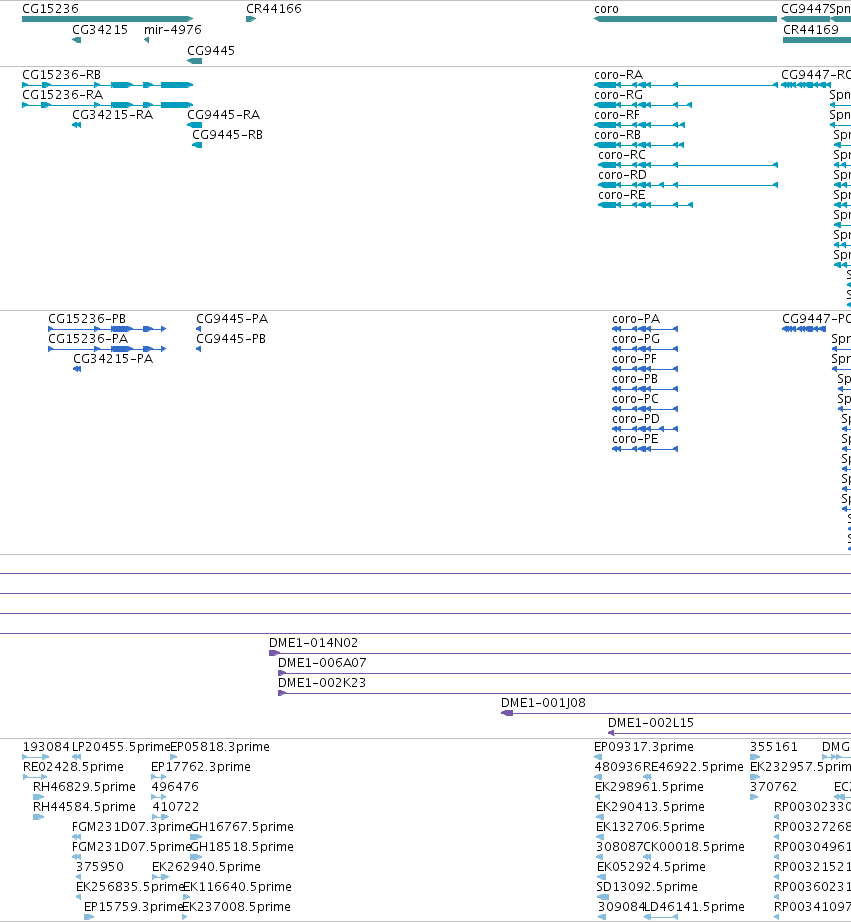
Task: Select EST label 375950
Action: 99,867
